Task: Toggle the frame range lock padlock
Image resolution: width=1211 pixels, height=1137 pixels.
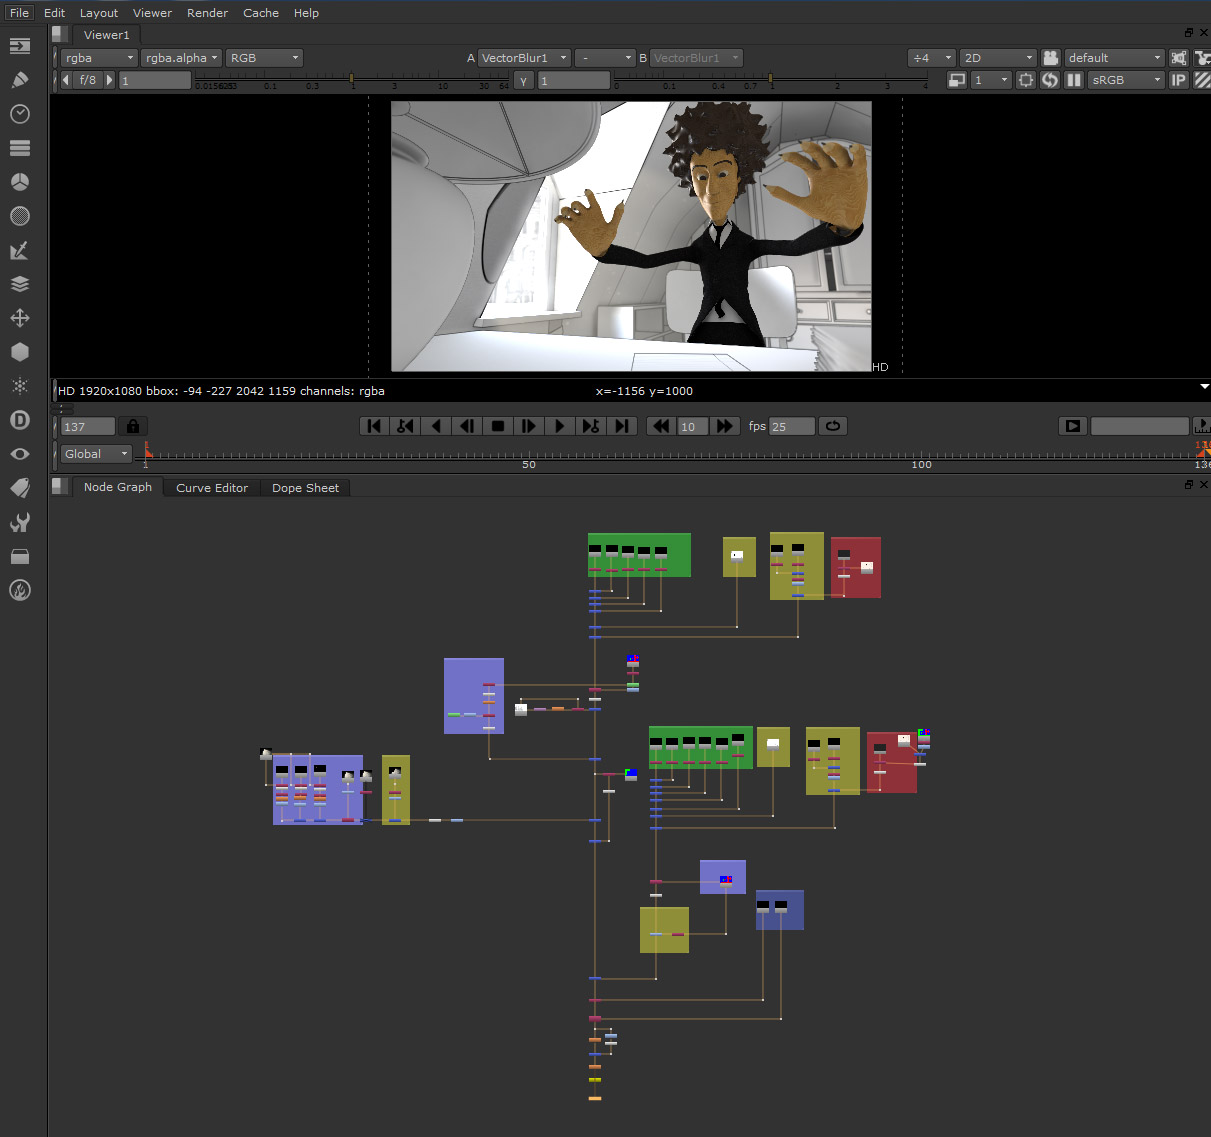Action: pyautogui.click(x=132, y=426)
